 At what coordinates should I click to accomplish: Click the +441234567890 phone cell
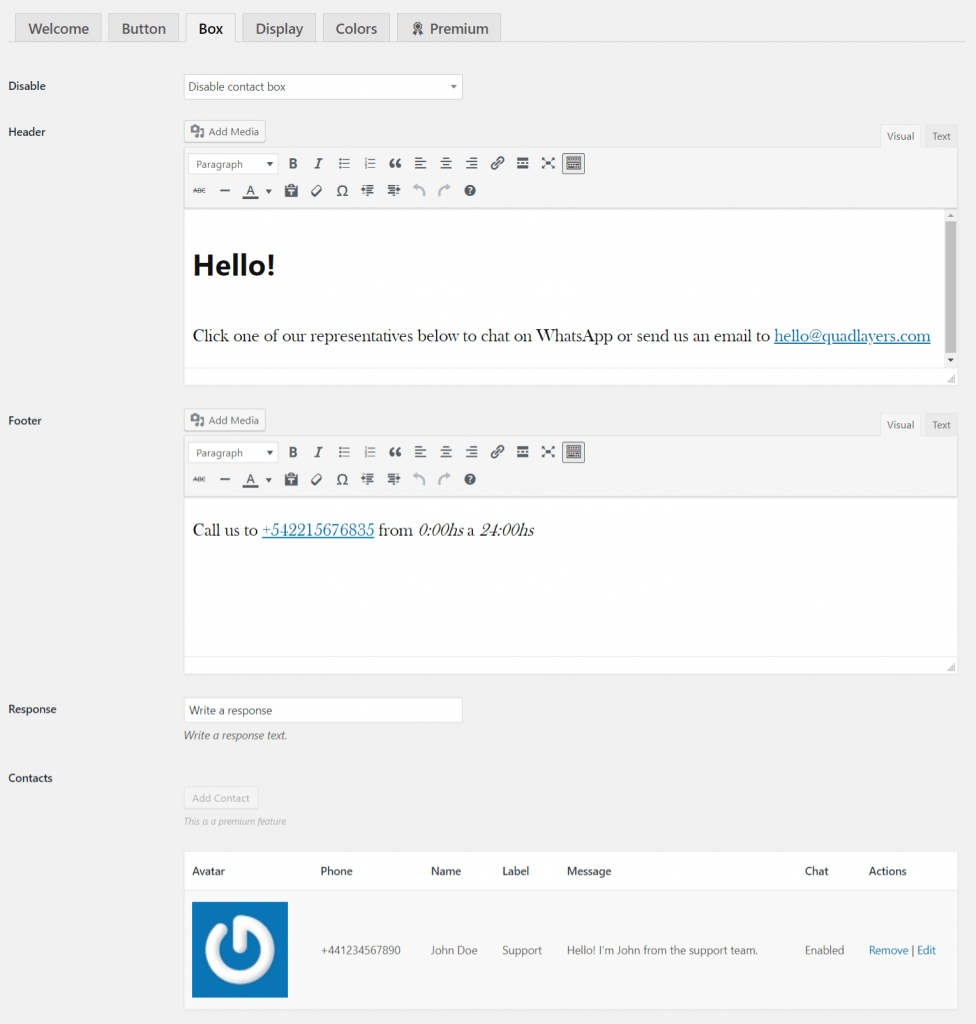tap(361, 950)
